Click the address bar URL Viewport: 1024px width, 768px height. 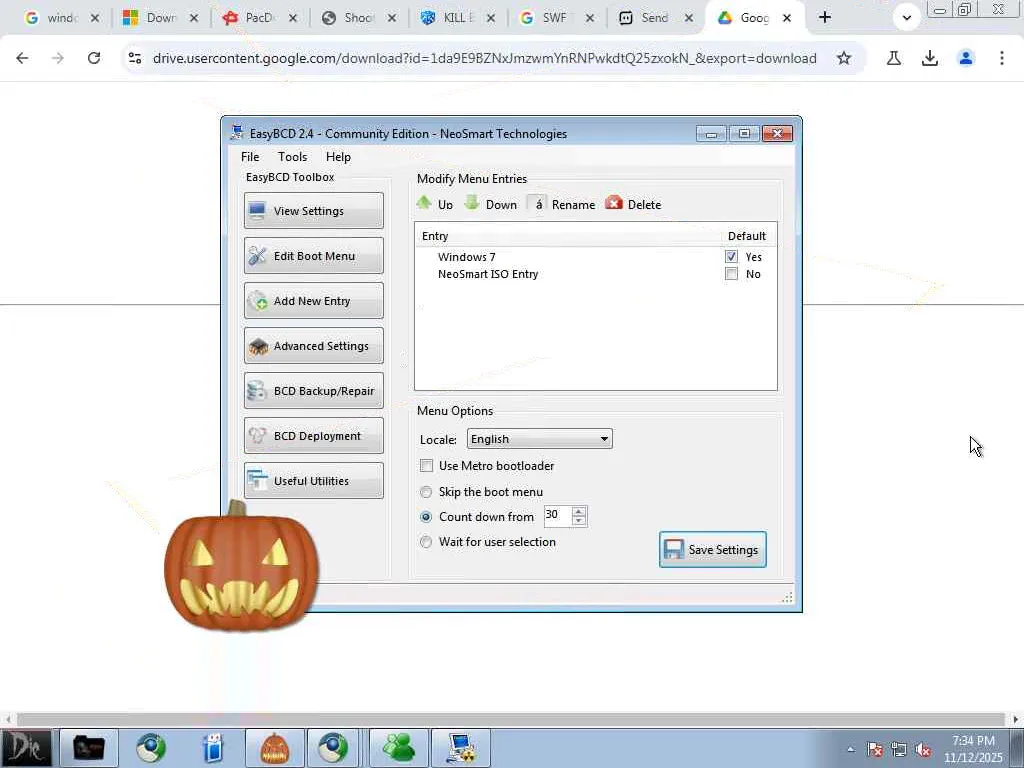[484, 58]
